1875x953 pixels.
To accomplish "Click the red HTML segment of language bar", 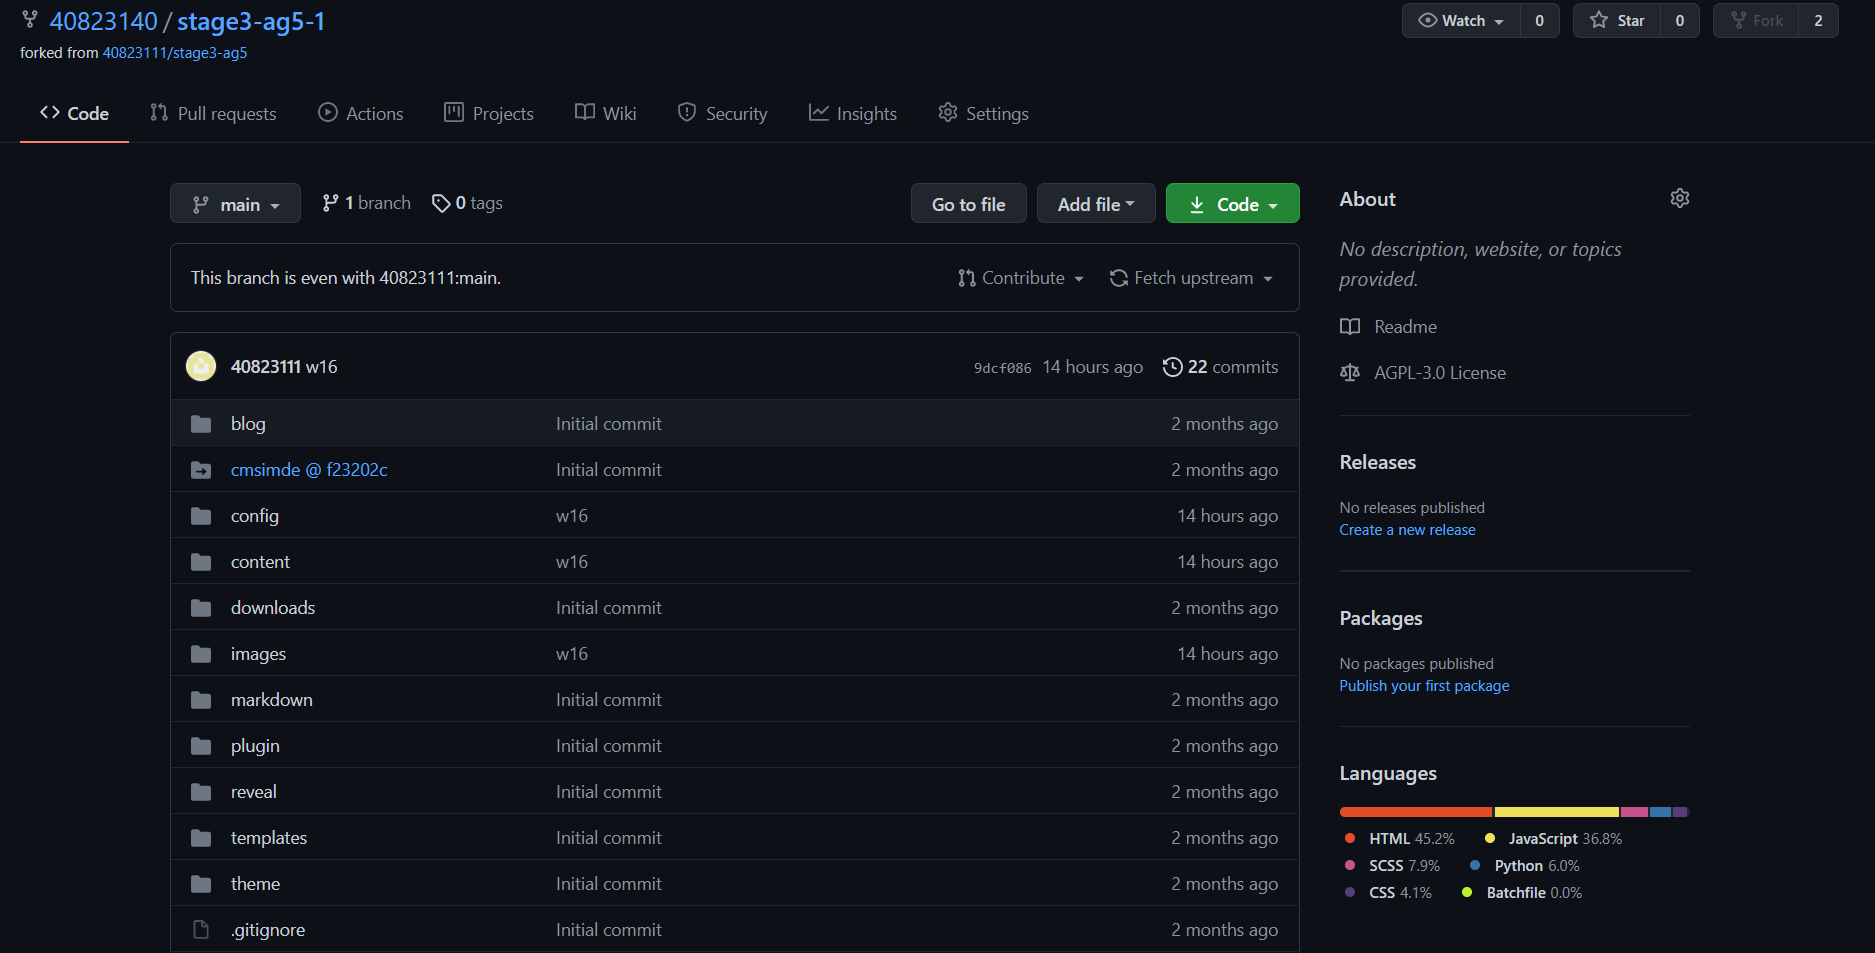I will [x=1416, y=812].
